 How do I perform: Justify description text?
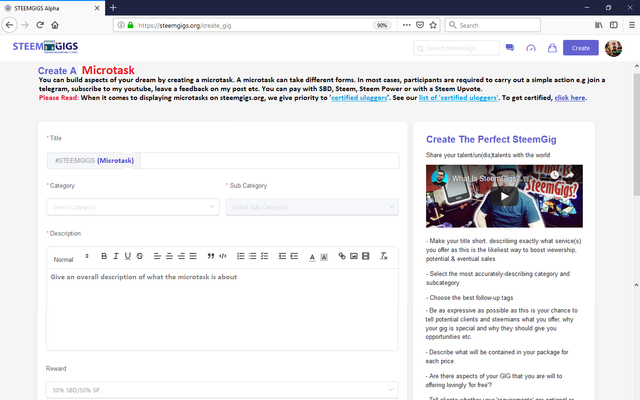193,256
